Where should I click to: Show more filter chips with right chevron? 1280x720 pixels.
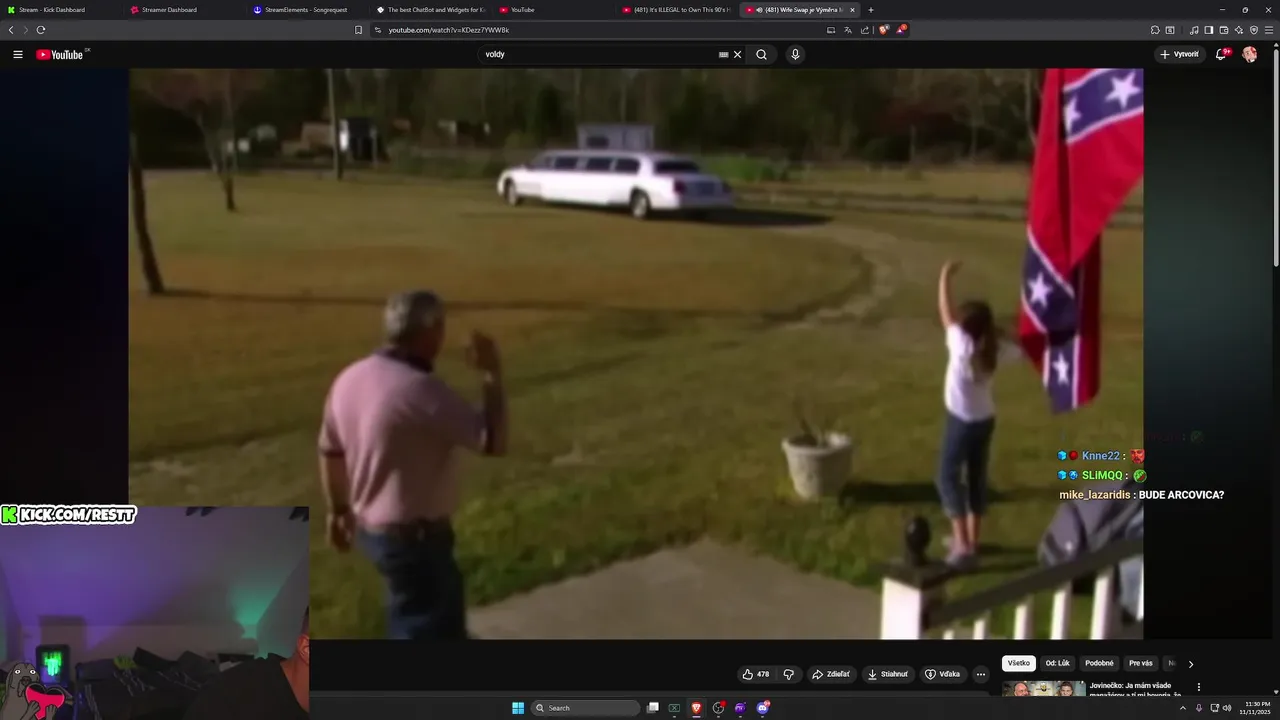[x=1191, y=664]
